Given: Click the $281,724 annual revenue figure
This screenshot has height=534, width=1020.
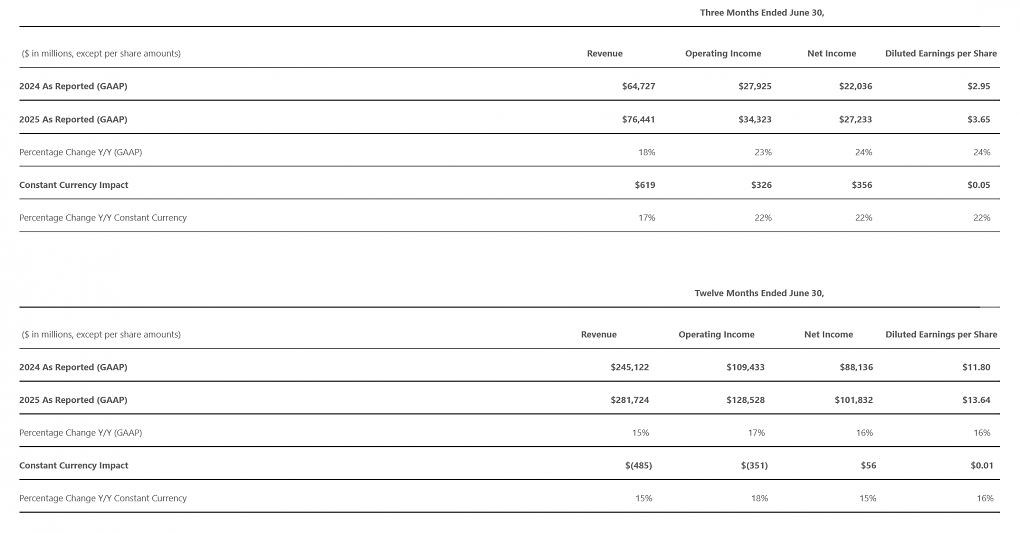Looking at the screenshot, I should 630,400.
